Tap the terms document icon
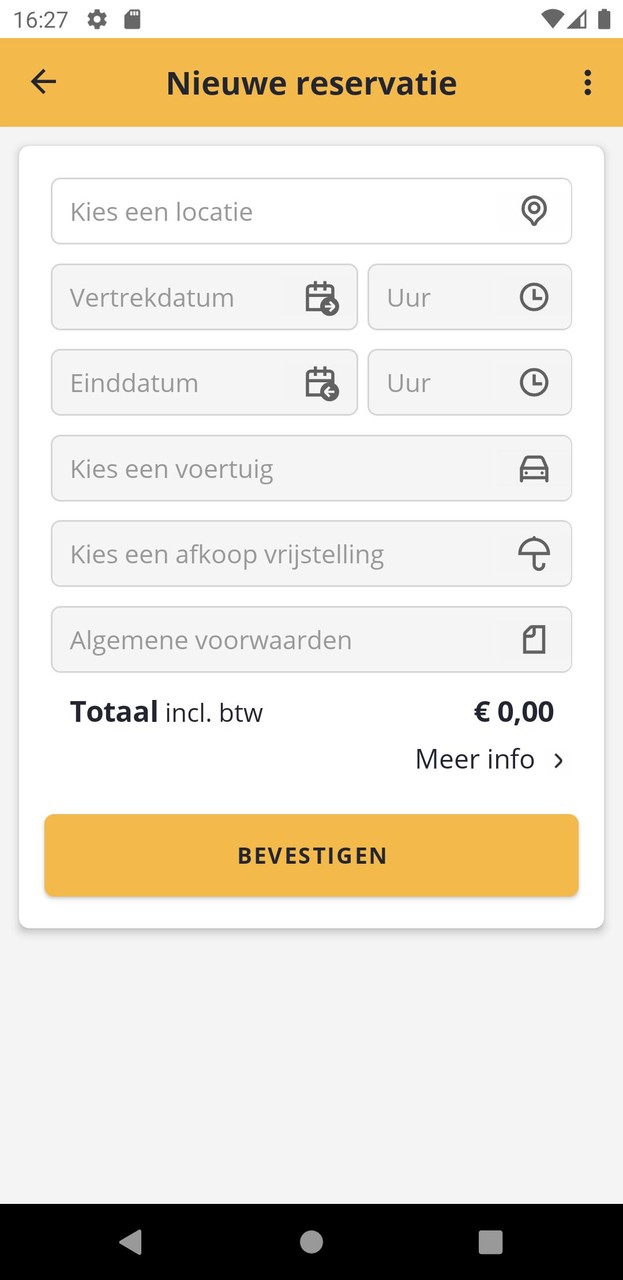Screen dimensions: 623x1280 click(534, 640)
